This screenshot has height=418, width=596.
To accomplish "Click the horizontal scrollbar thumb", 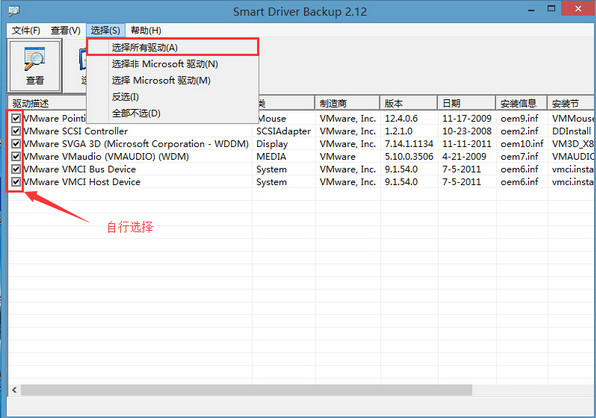I will click(246, 390).
